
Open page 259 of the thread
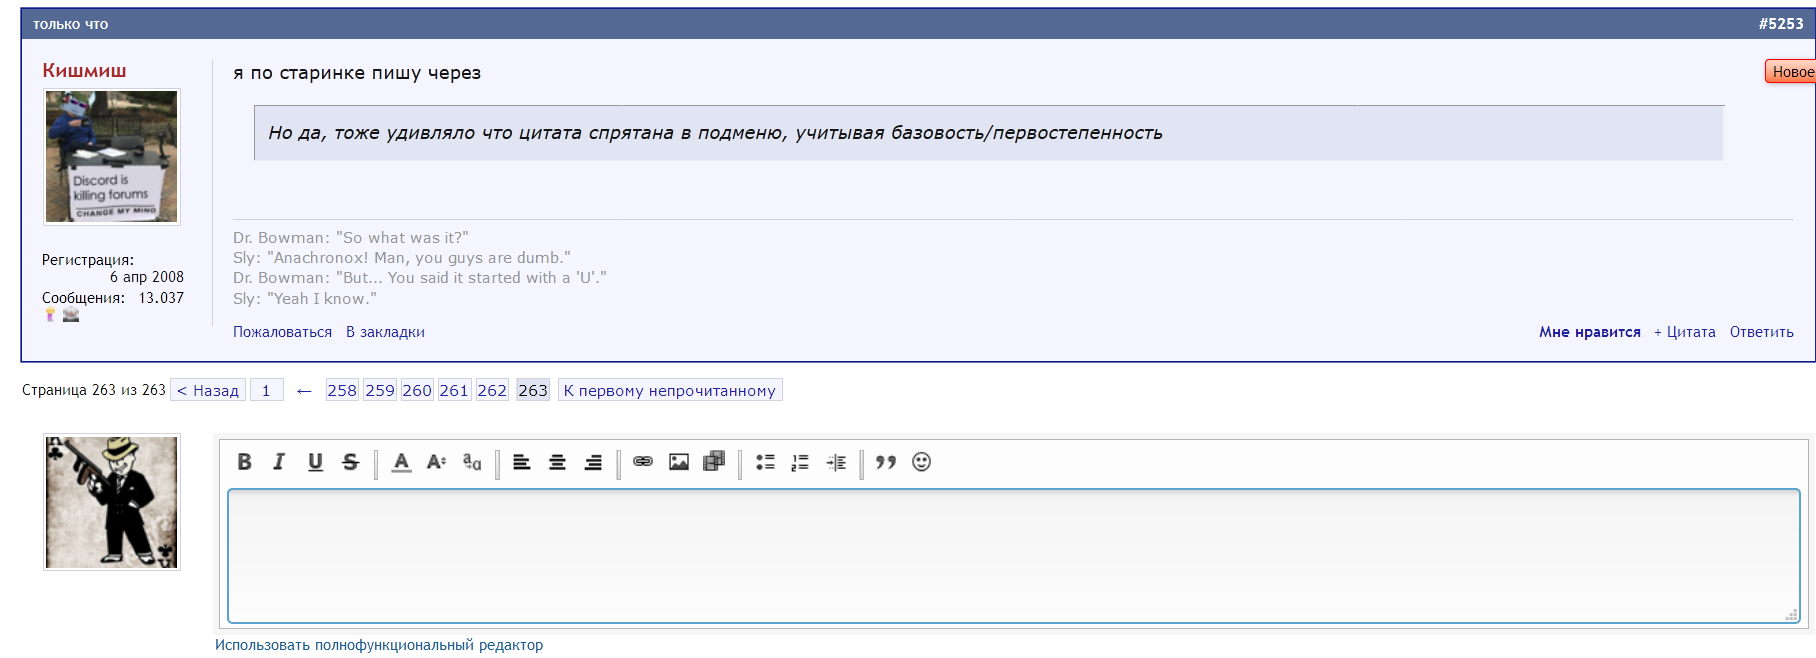click(380, 390)
